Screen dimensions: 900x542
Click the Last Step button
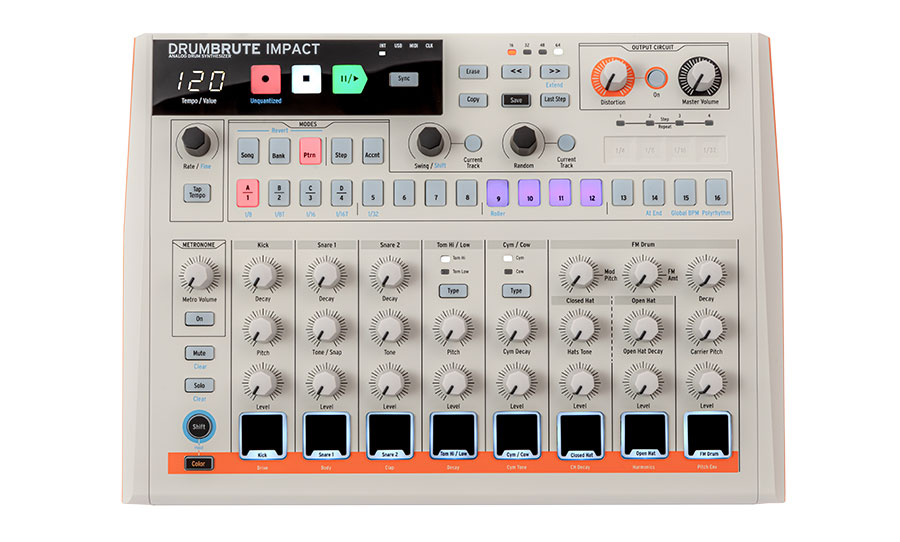(x=554, y=100)
